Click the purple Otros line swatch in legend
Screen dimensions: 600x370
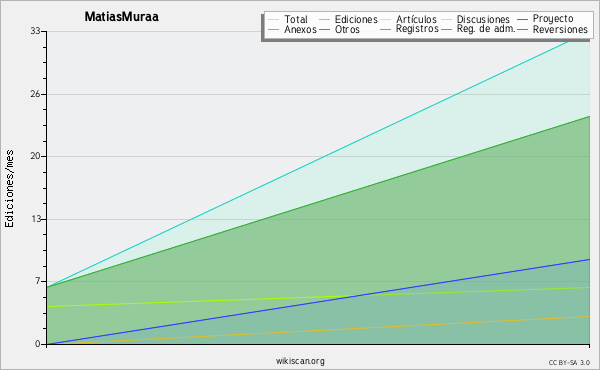[x=324, y=29]
